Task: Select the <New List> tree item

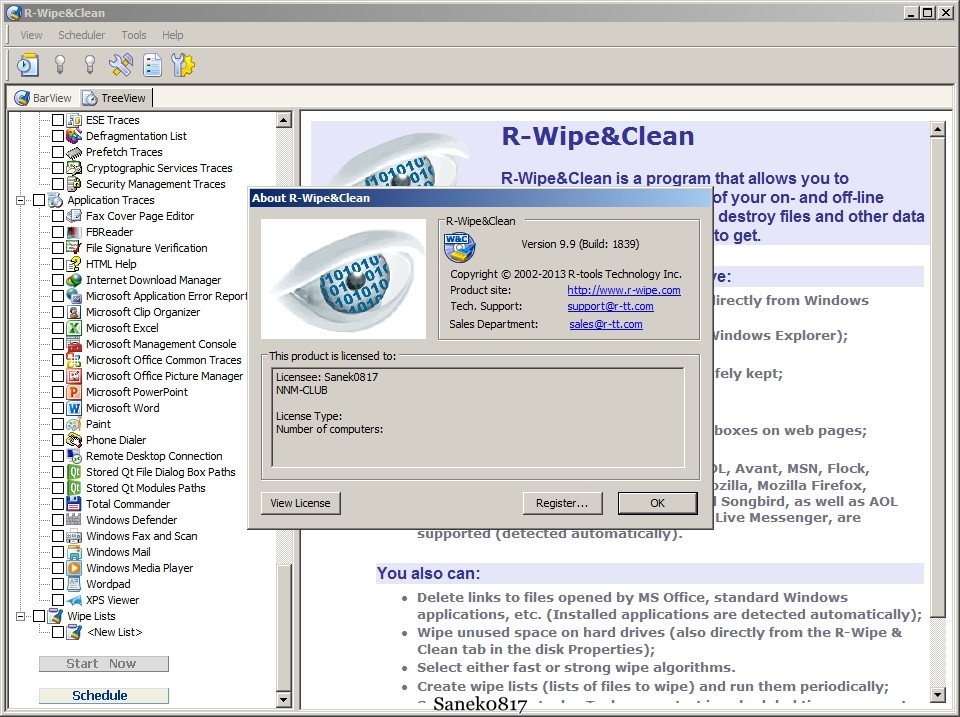Action: [114, 632]
